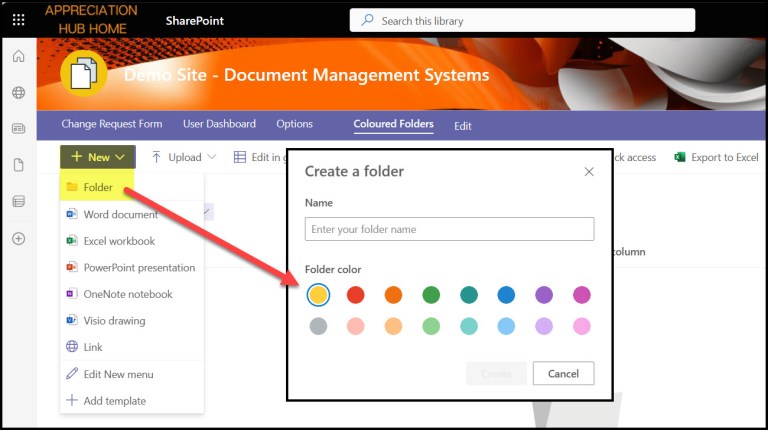Select light teal folder color
The image size is (768, 430).
(469, 326)
